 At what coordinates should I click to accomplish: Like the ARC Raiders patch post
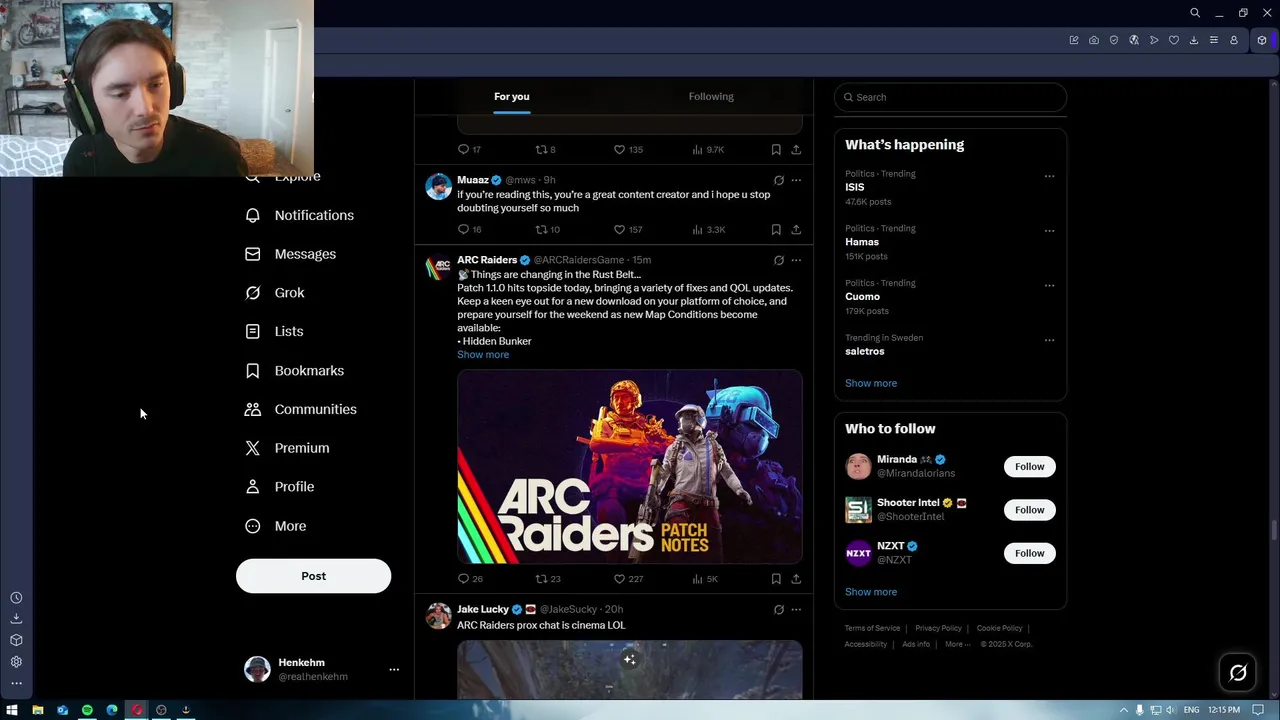tap(629, 579)
